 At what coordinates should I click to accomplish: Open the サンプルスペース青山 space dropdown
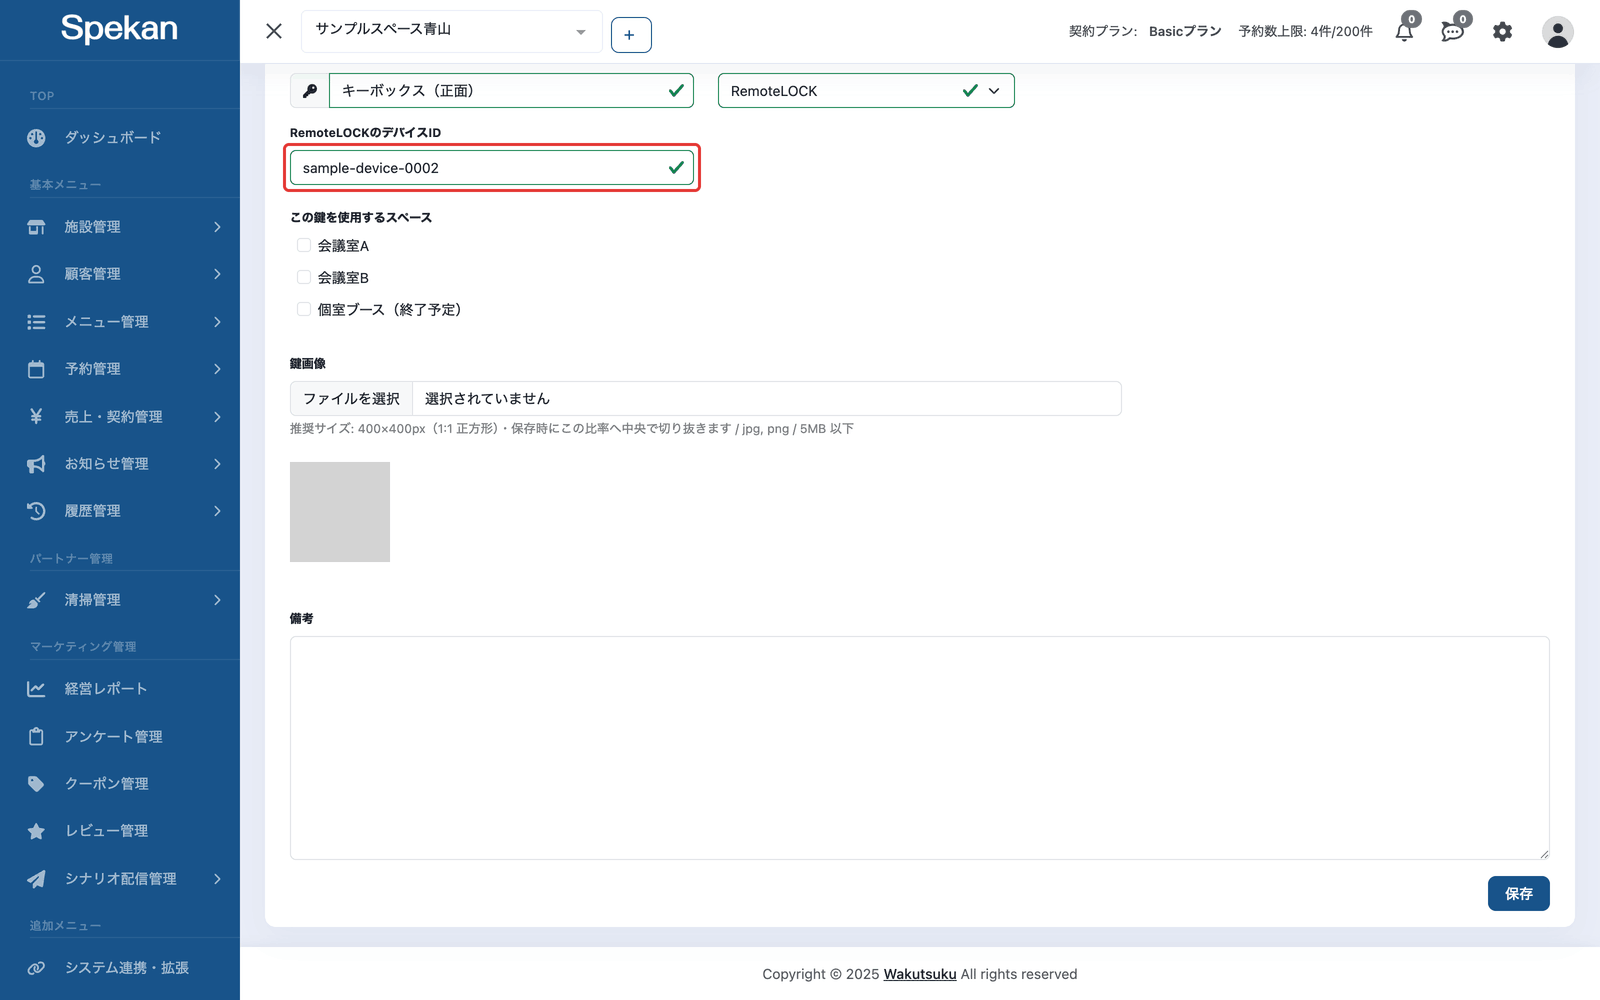pyautogui.click(x=452, y=31)
